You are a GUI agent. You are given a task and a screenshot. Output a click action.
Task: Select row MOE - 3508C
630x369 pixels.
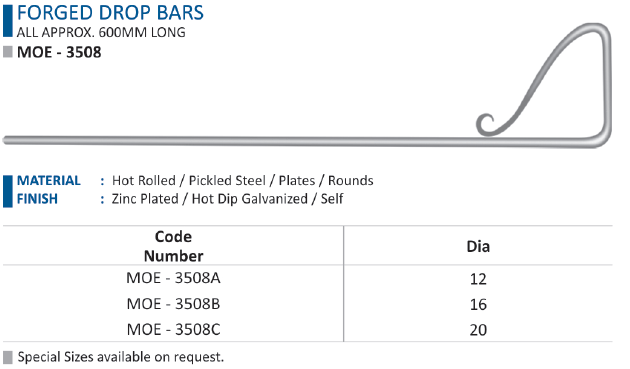(x=308, y=330)
